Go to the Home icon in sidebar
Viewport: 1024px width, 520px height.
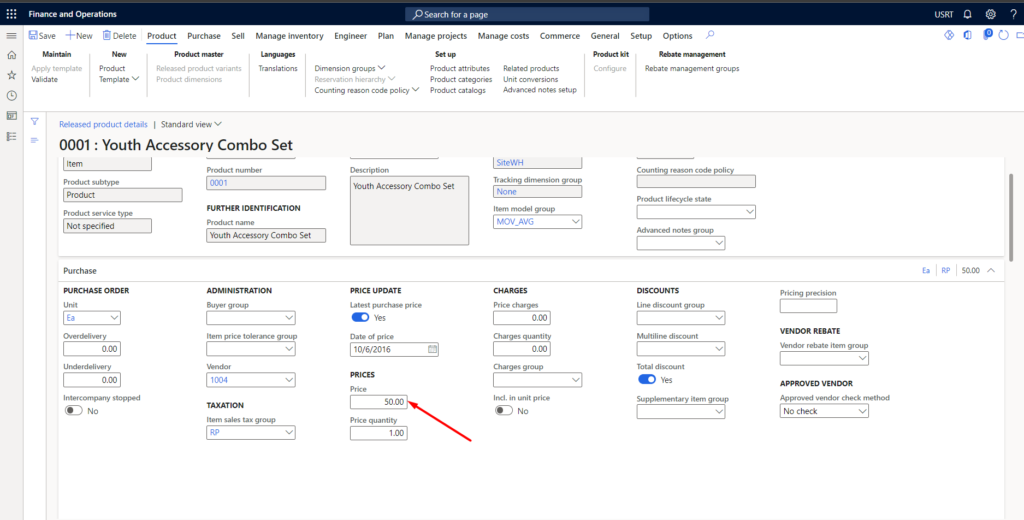tap(11, 56)
